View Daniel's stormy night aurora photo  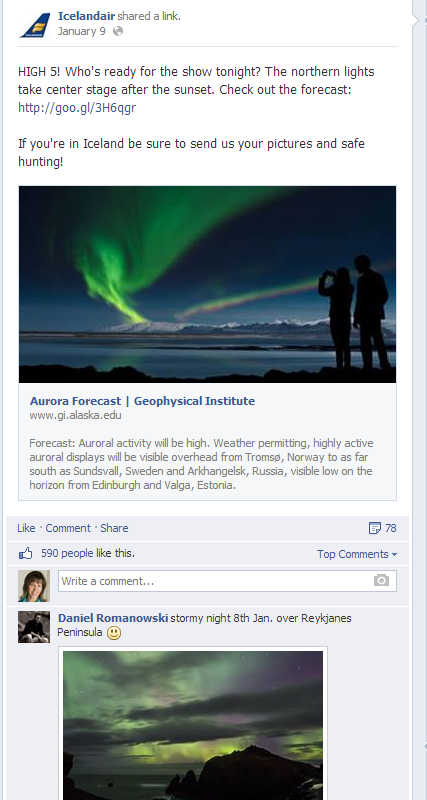tap(193, 725)
